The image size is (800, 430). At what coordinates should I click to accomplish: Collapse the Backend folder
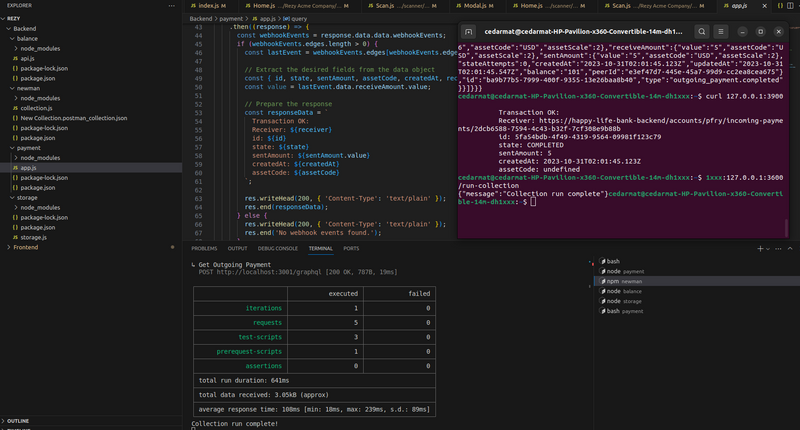tap(91, 29)
